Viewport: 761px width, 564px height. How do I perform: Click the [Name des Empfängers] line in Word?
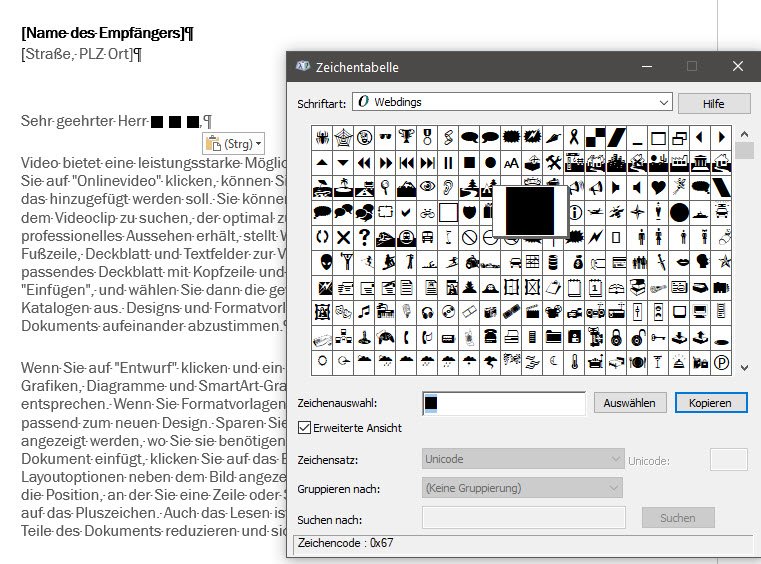107,33
